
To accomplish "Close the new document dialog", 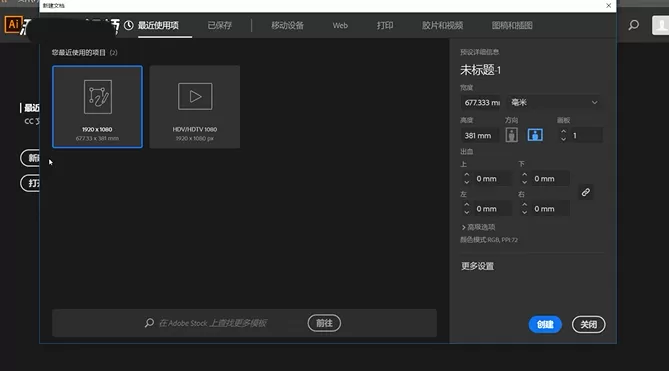I will coord(608,6).
